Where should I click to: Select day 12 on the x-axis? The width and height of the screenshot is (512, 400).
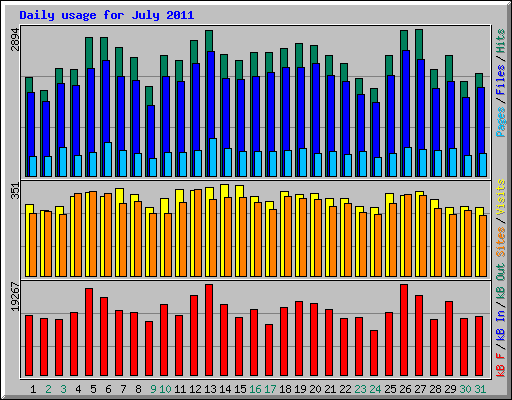pos(195,389)
